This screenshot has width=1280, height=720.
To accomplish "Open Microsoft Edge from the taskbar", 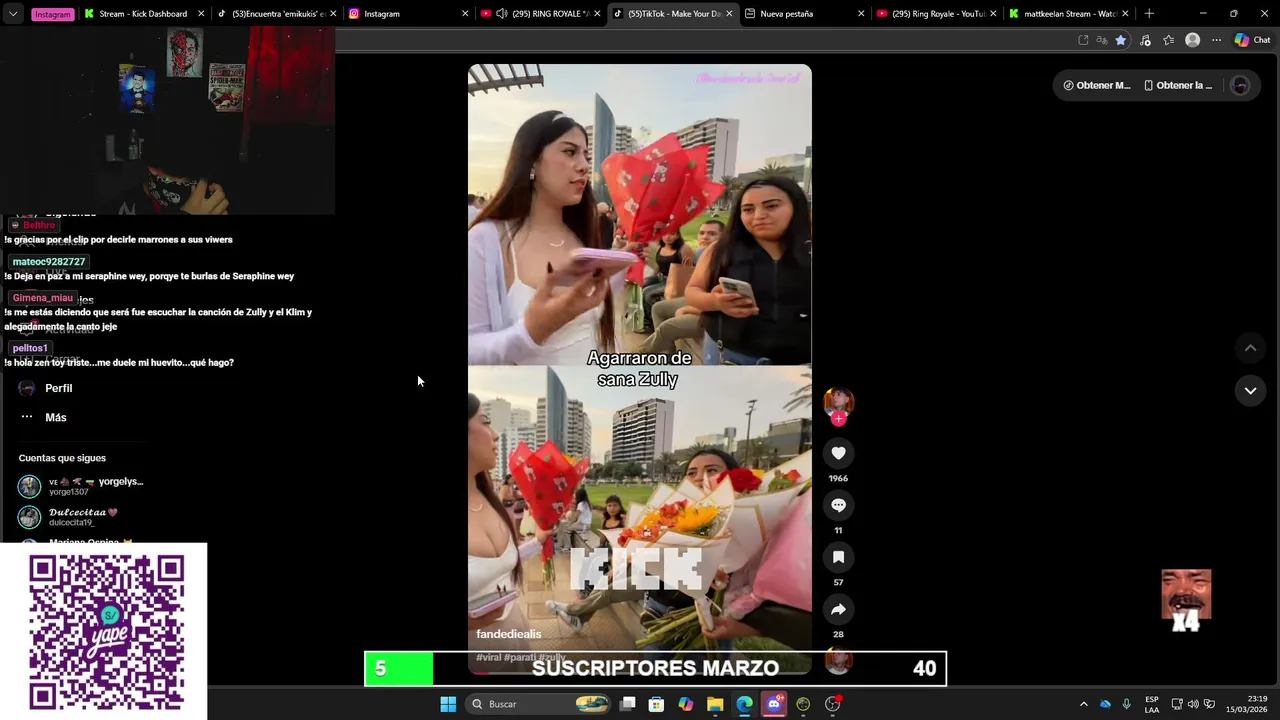I will [x=744, y=704].
